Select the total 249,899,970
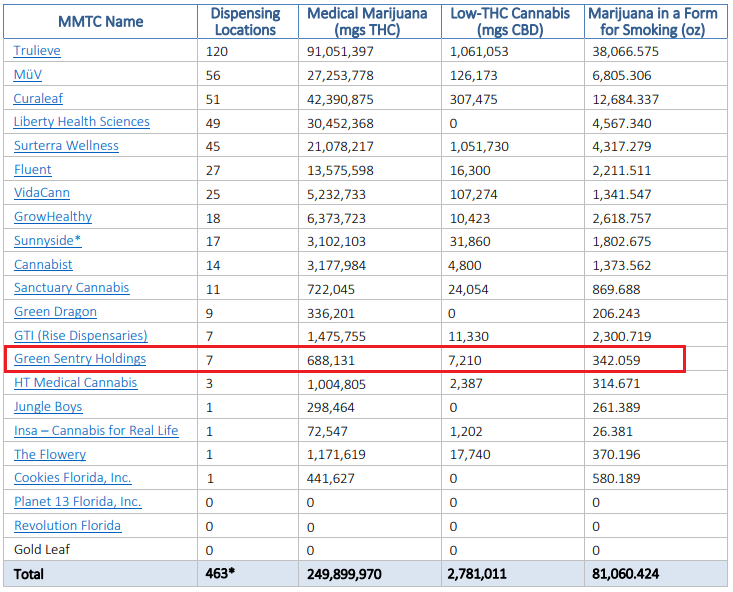This screenshot has width=733, height=592. (x=344, y=574)
